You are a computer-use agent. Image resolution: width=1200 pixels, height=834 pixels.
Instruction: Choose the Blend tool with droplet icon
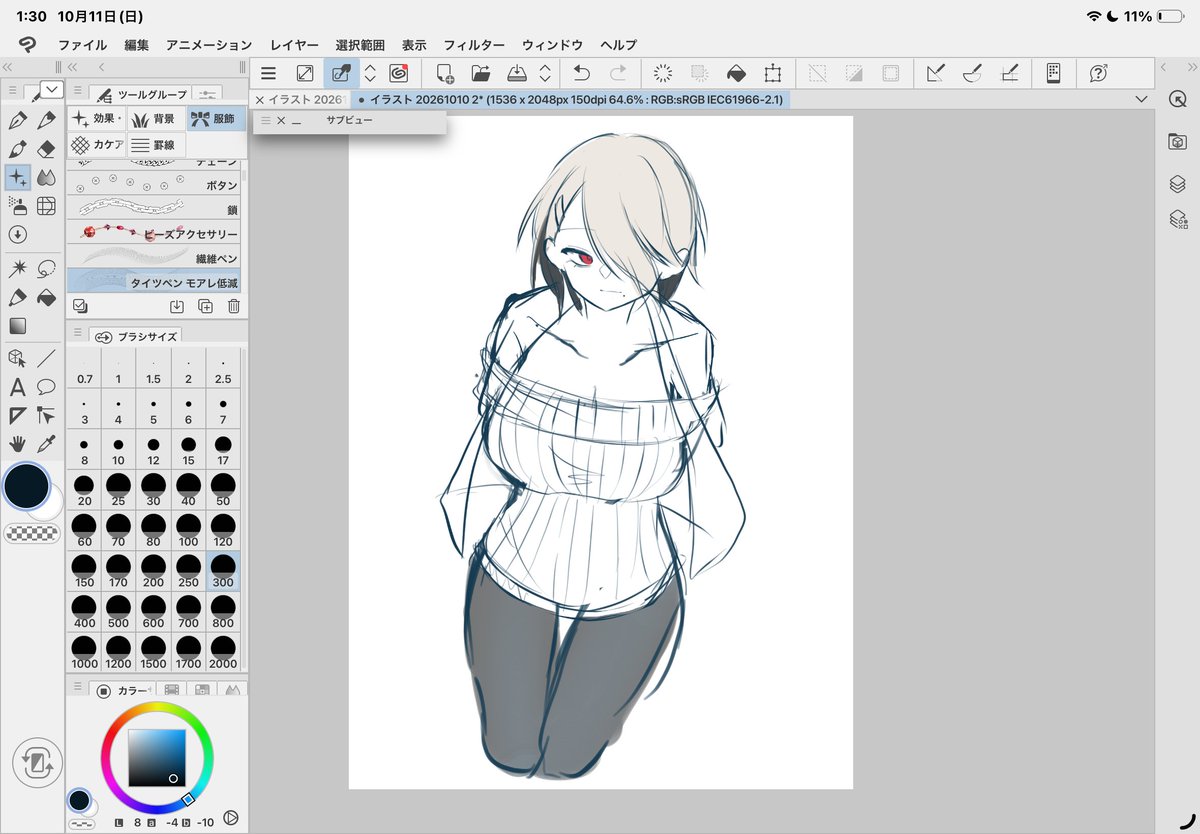(46, 177)
